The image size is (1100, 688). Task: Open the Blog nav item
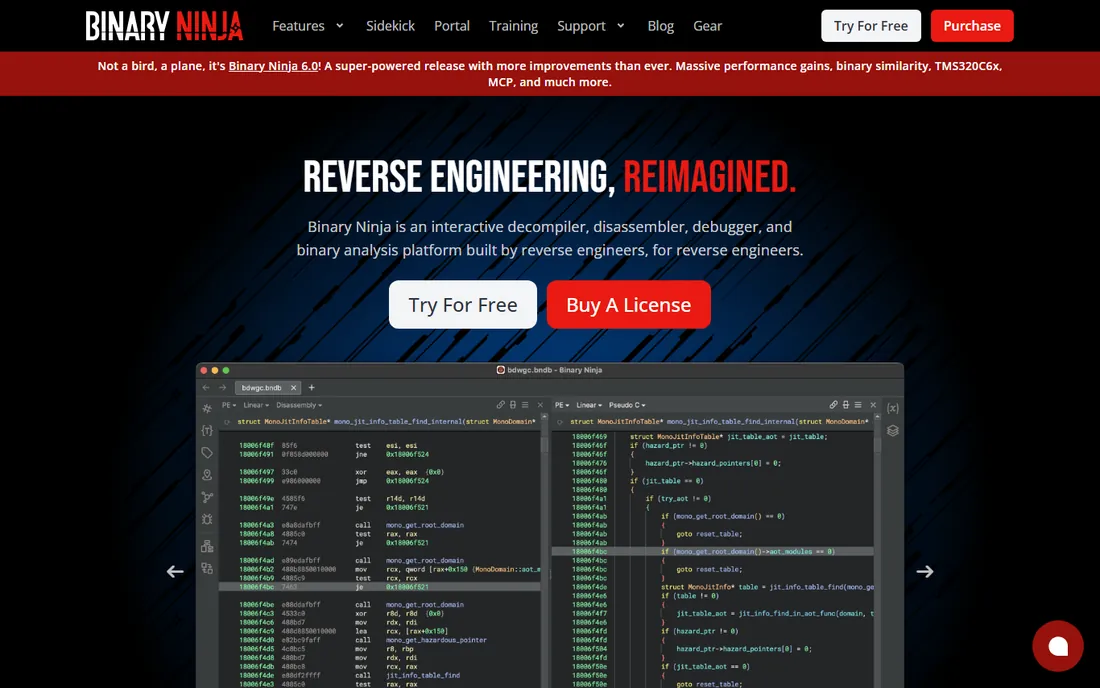tap(660, 26)
